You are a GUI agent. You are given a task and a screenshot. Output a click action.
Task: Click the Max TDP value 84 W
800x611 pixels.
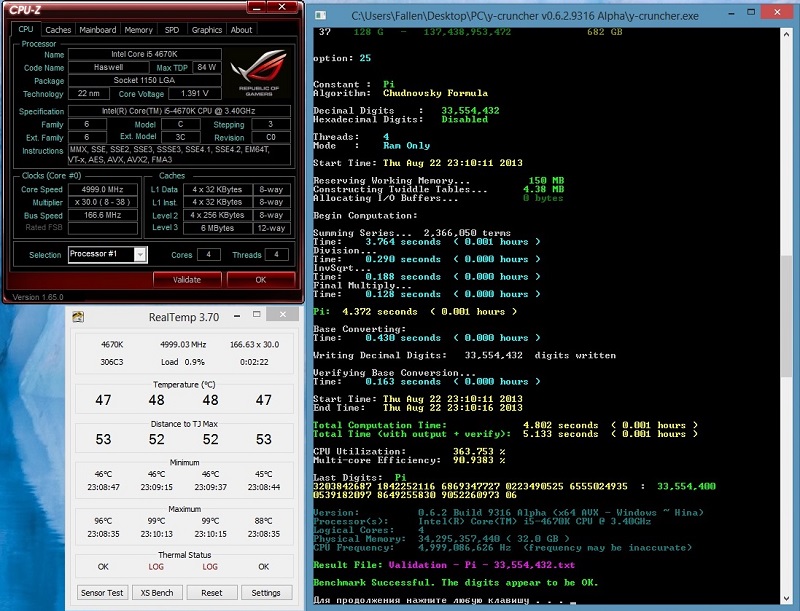(207, 67)
